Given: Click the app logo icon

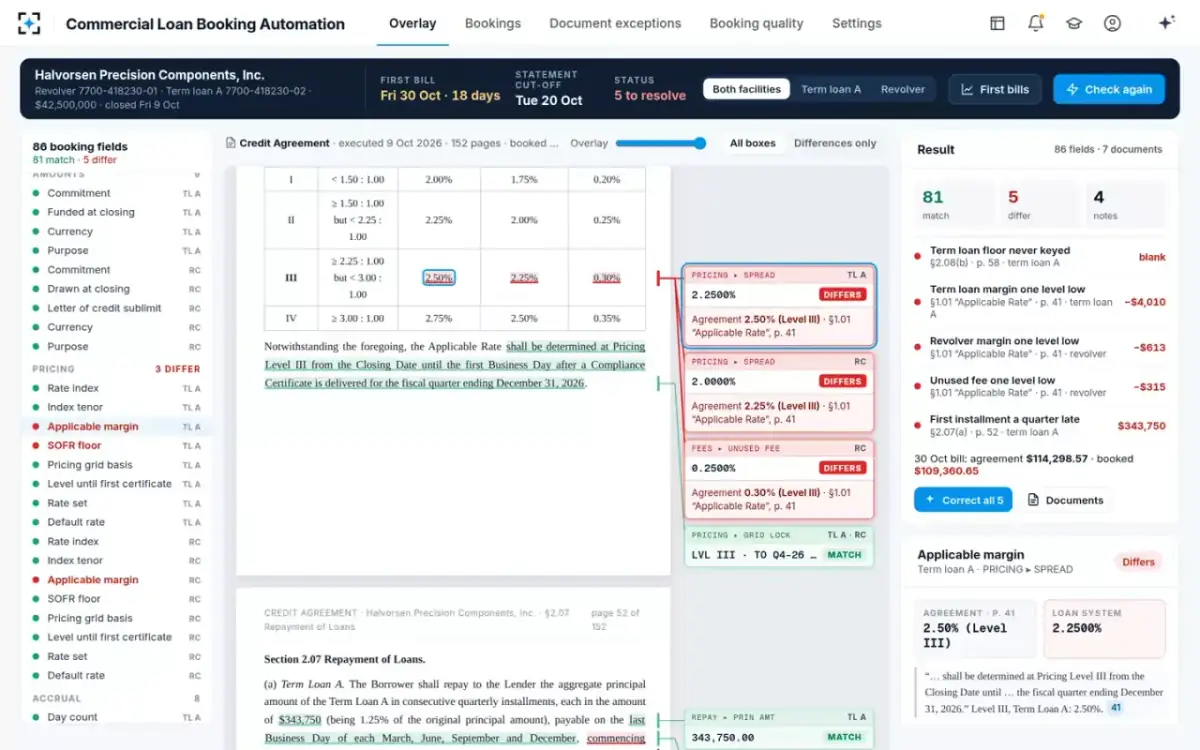Looking at the screenshot, I should click(30, 23).
